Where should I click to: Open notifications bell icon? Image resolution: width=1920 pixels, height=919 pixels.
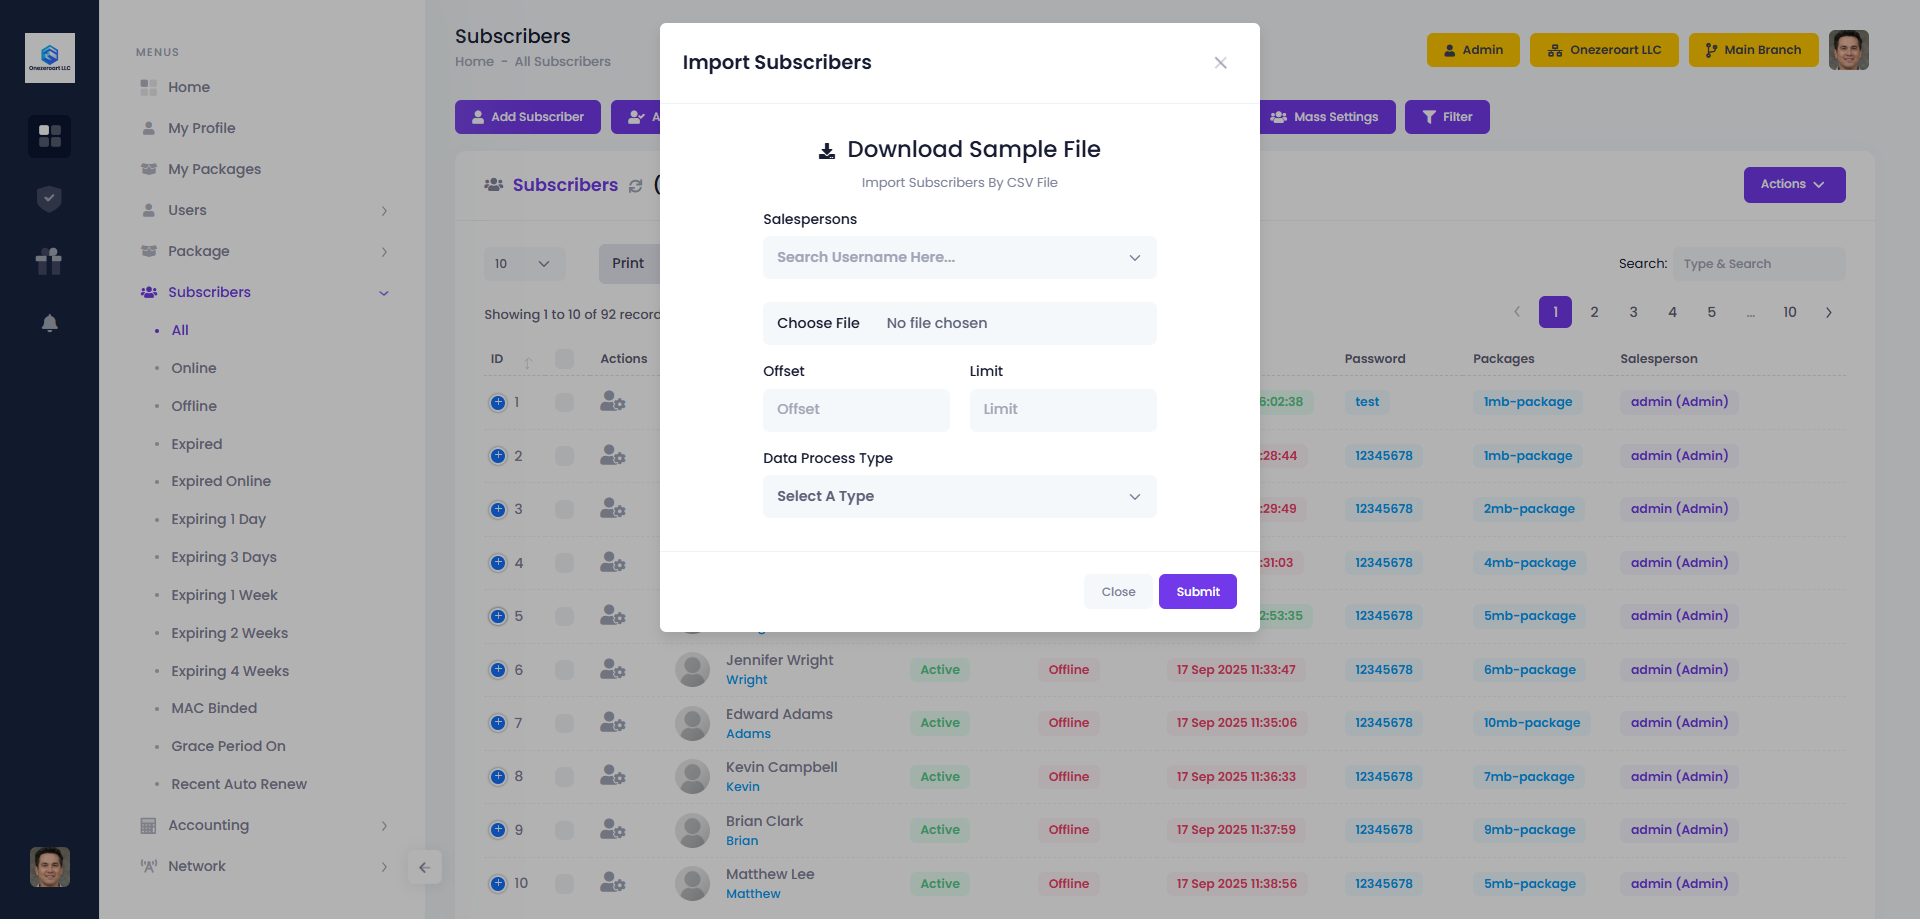49,323
